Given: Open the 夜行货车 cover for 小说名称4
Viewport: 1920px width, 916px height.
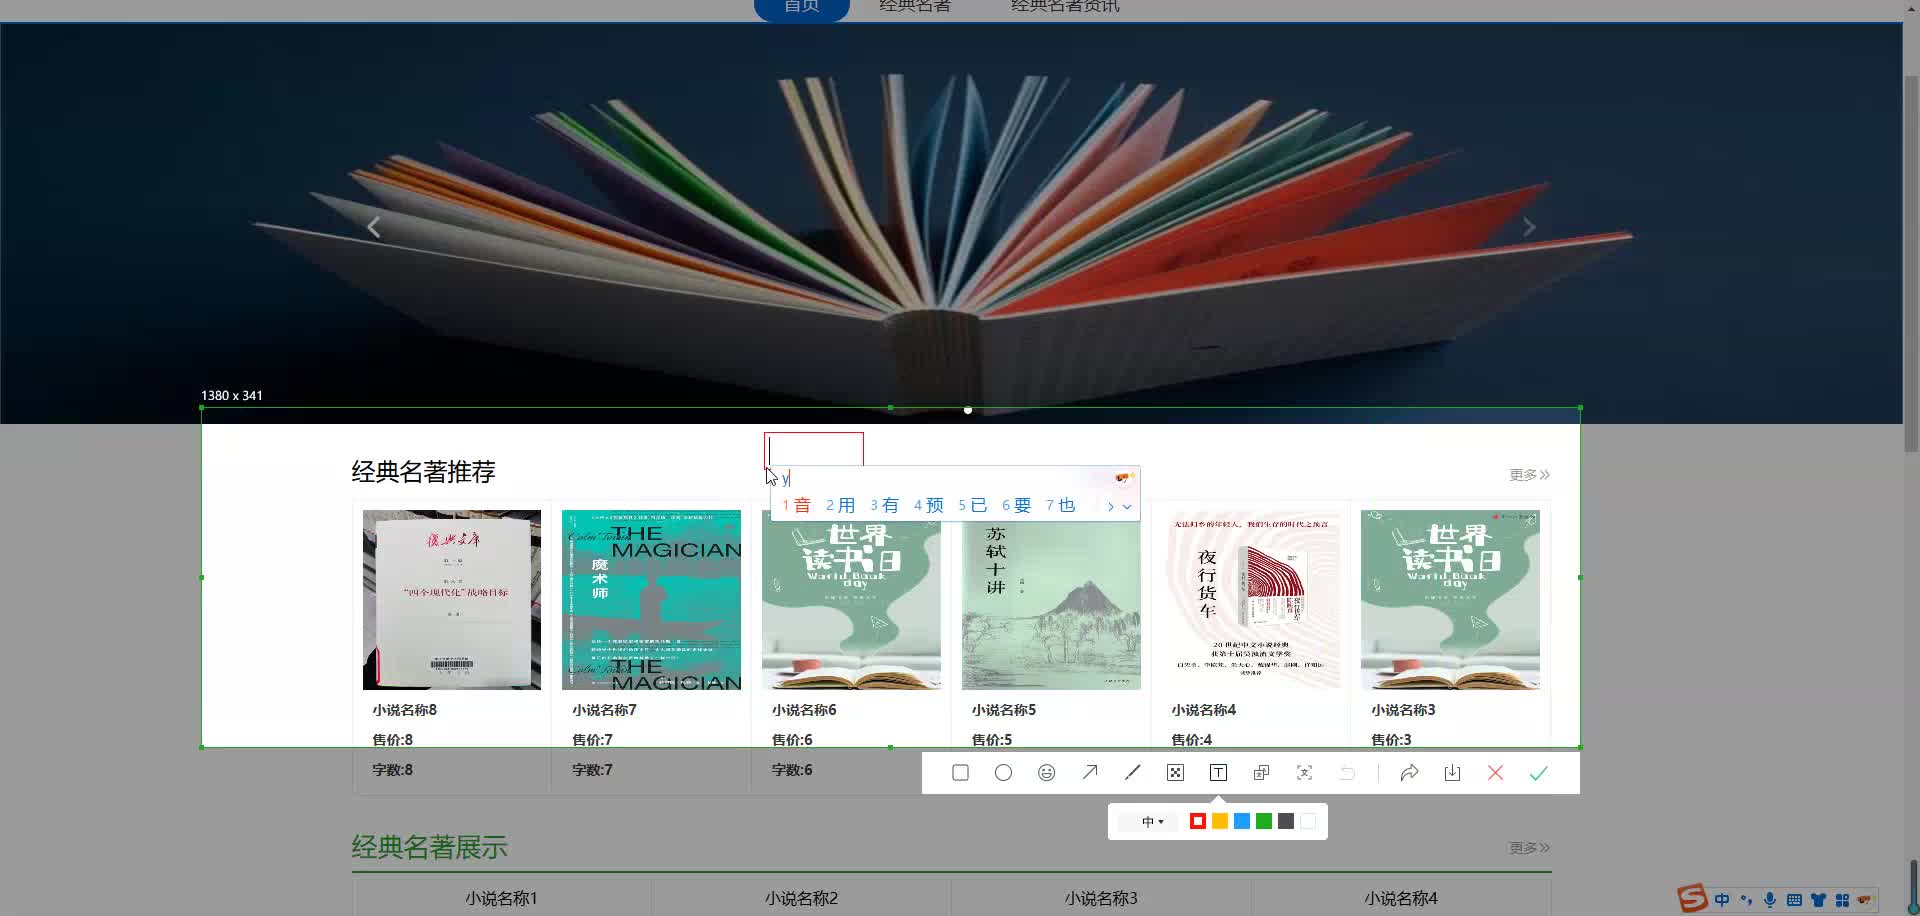Looking at the screenshot, I should tap(1251, 600).
